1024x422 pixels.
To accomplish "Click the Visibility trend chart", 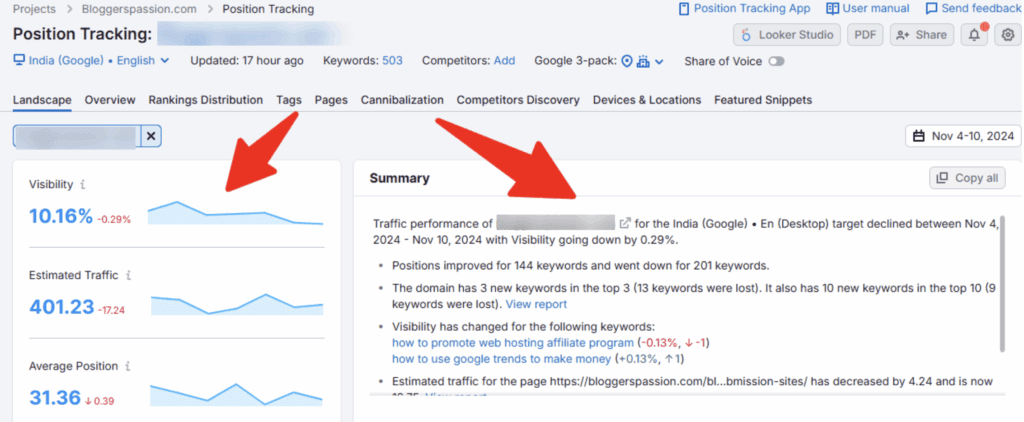I will [x=235, y=212].
